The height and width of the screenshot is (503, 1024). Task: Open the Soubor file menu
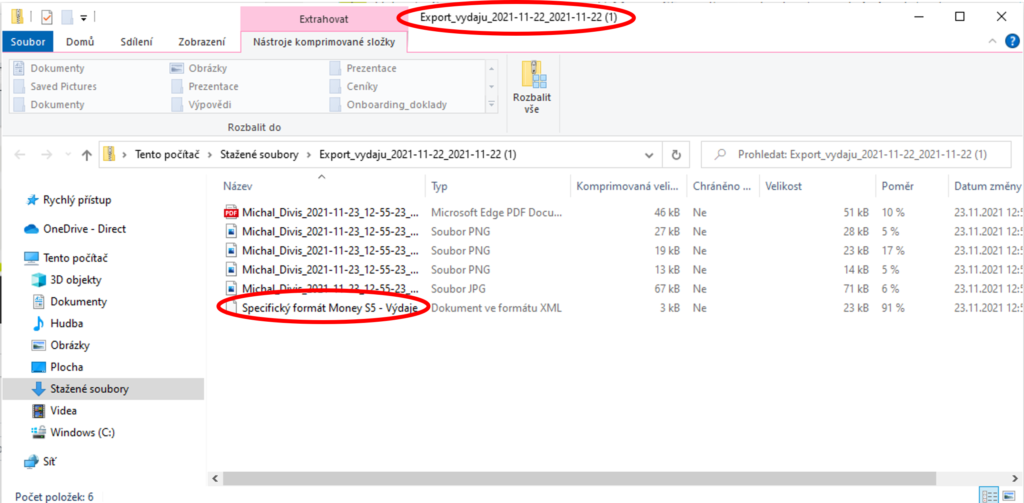[x=28, y=42]
